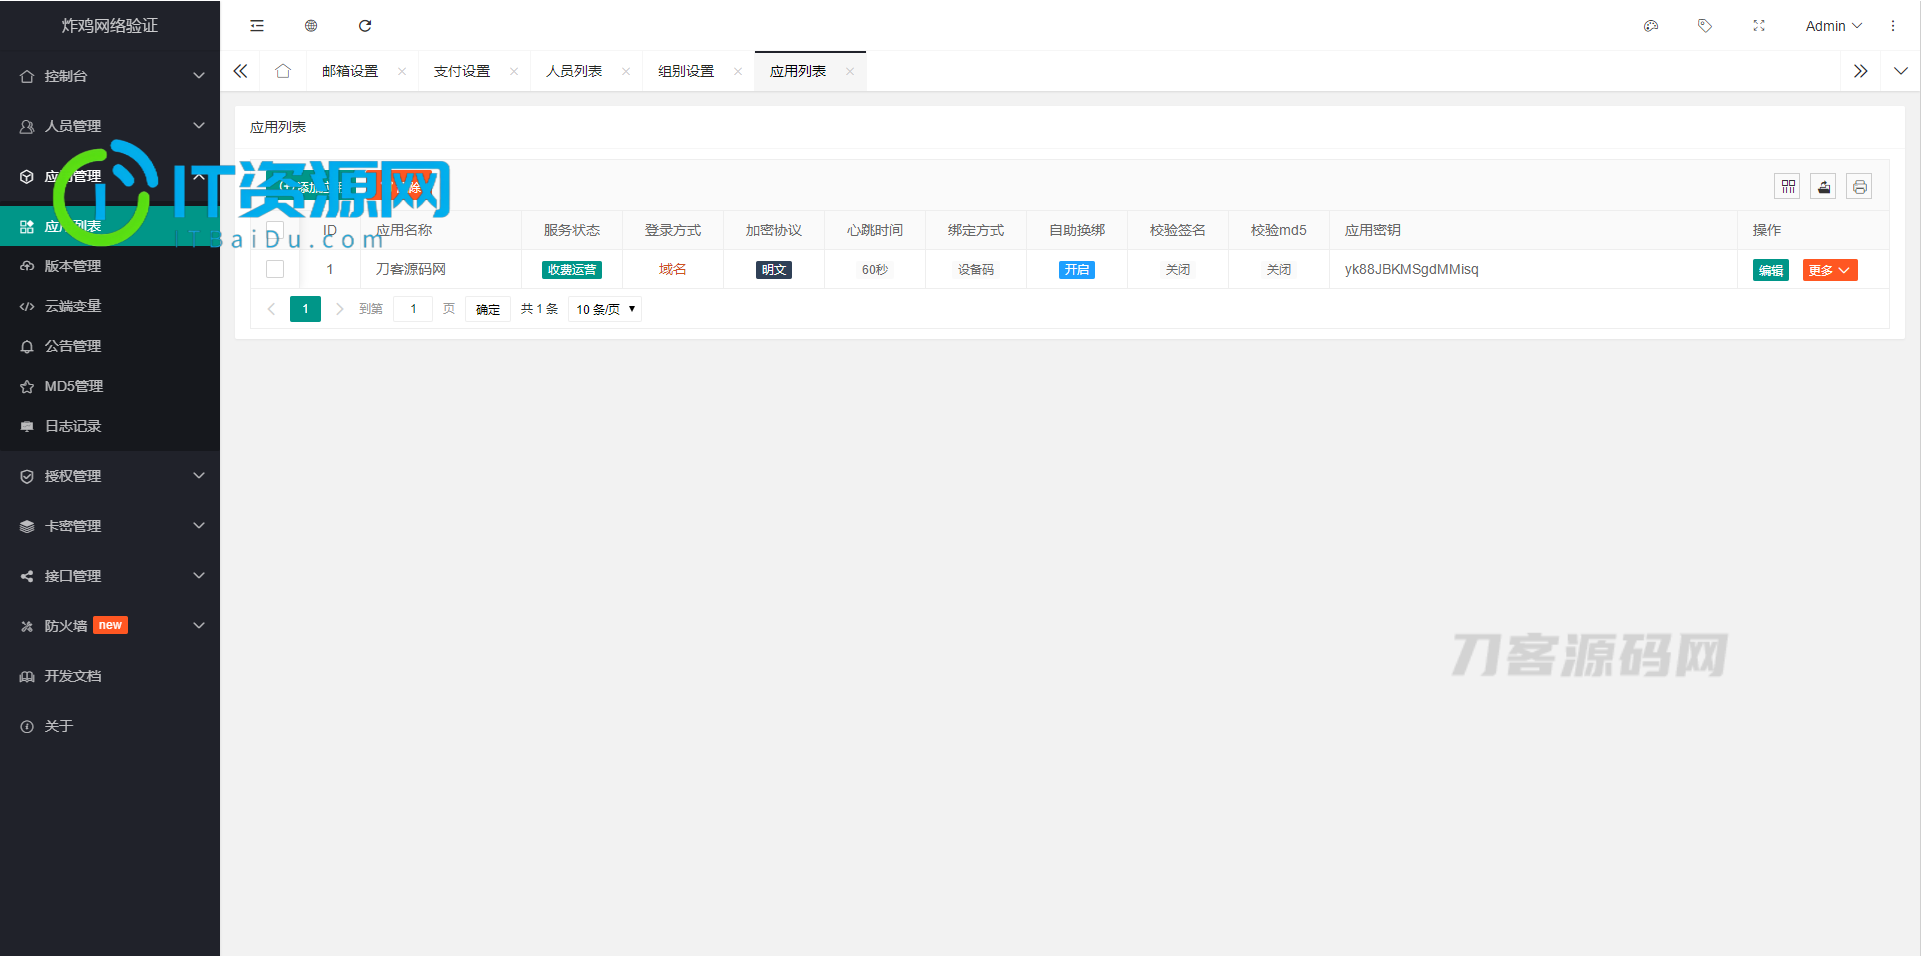
Task: Open the website globe icon in header
Action: tap(311, 26)
